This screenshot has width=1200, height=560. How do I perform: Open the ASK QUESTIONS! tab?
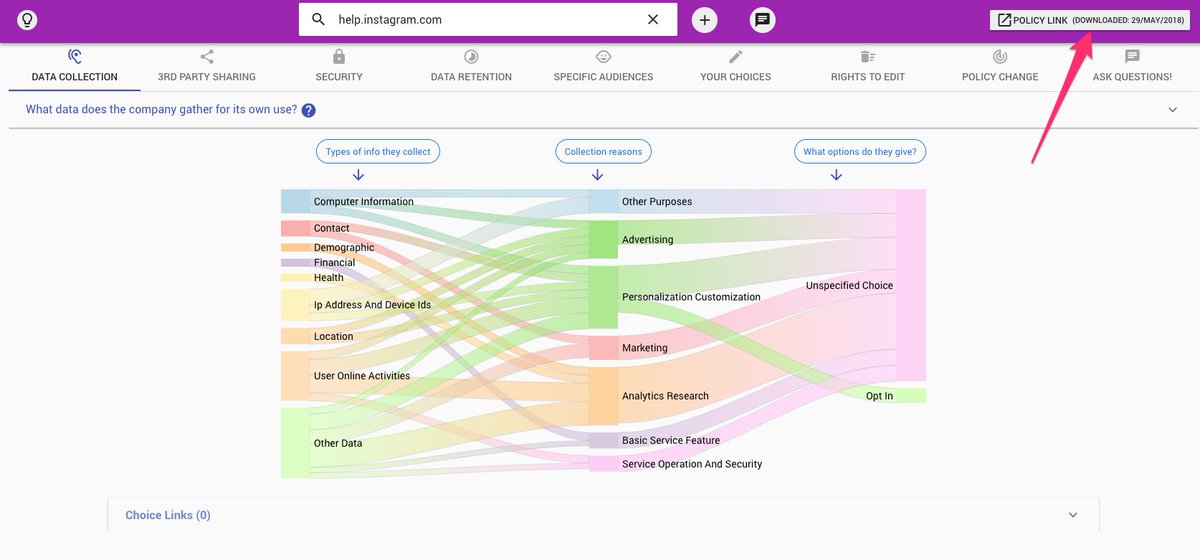pyautogui.click(x=1132, y=67)
